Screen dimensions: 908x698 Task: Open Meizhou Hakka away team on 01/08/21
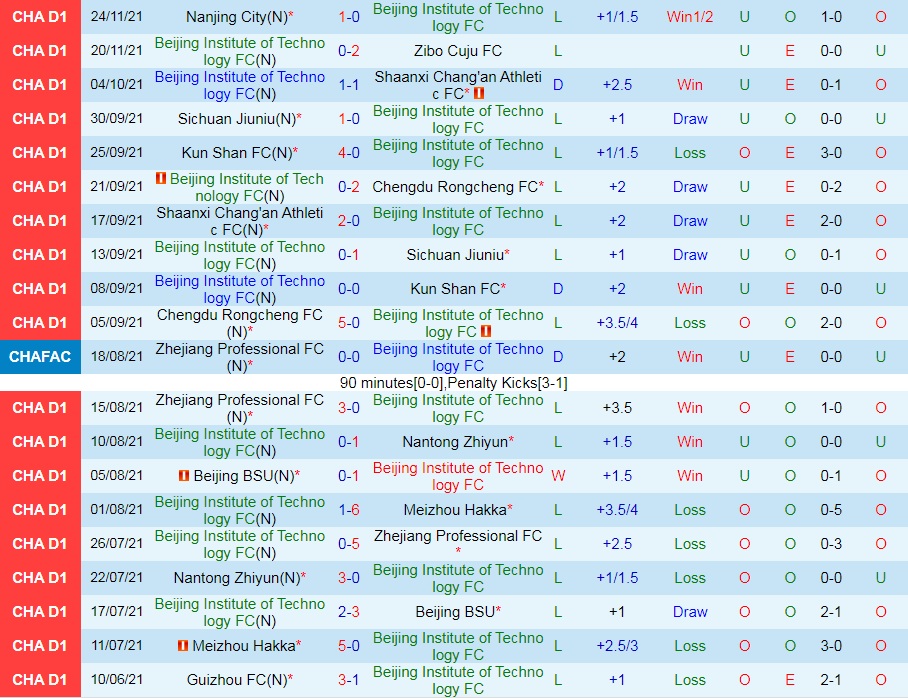(455, 510)
